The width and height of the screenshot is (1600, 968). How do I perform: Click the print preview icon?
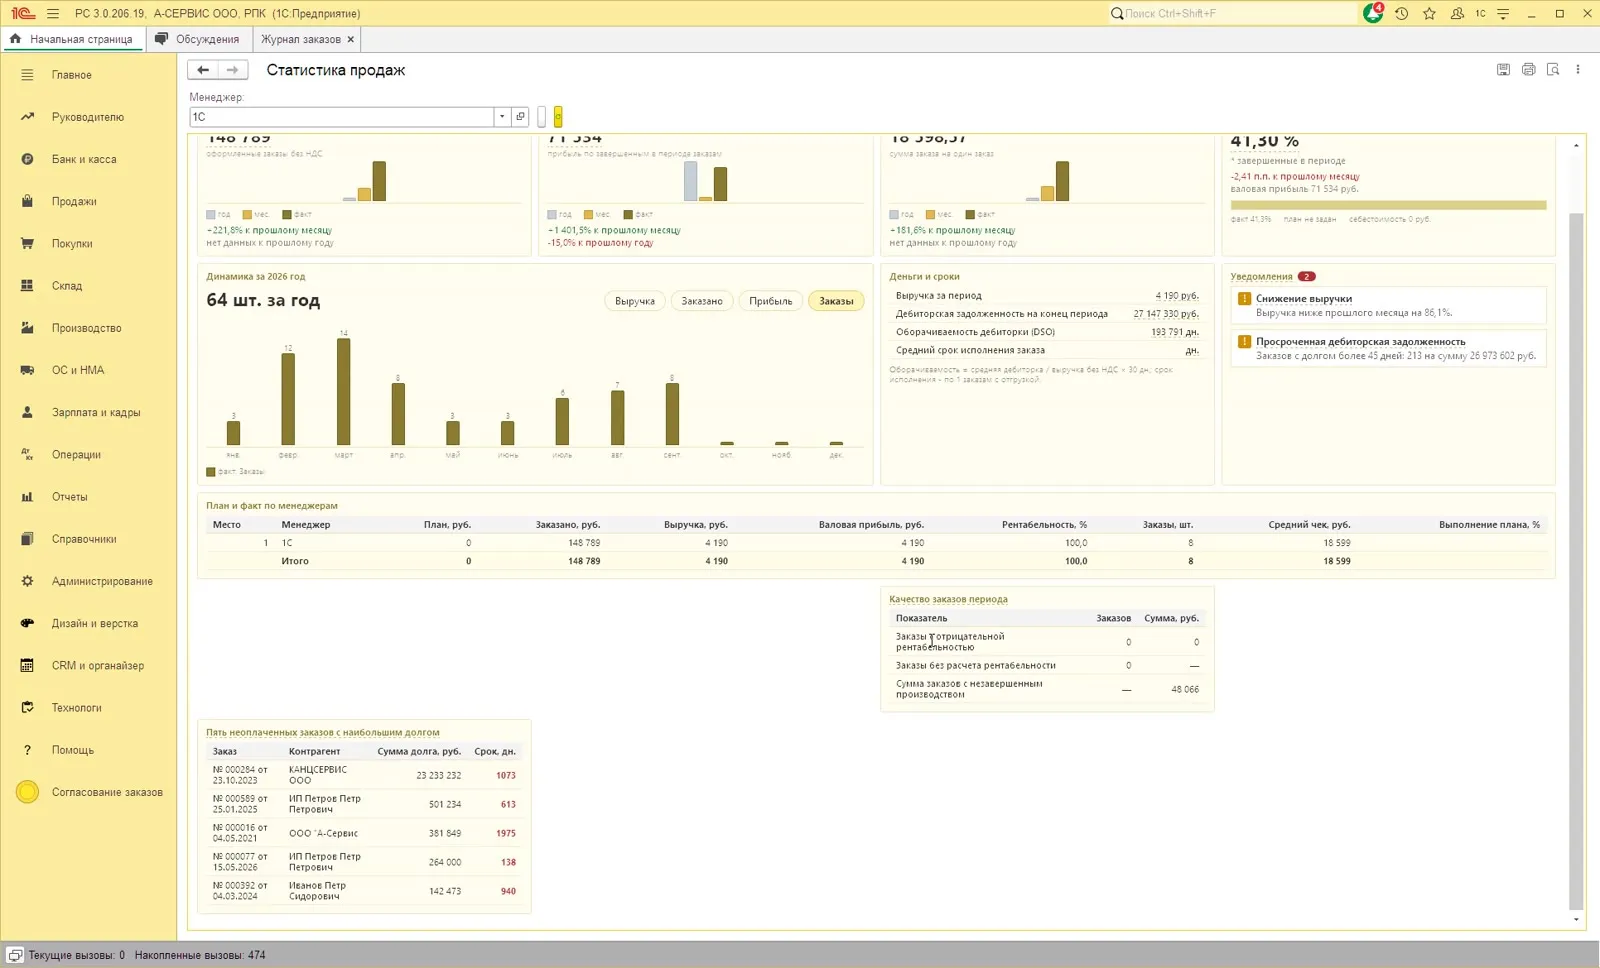[x=1553, y=70]
